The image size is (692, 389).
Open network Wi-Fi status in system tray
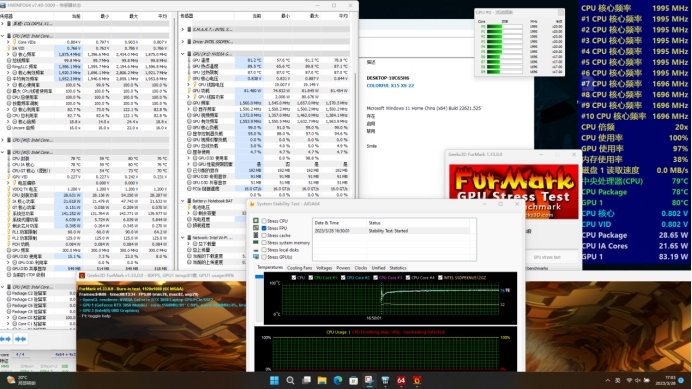[x=629, y=381]
